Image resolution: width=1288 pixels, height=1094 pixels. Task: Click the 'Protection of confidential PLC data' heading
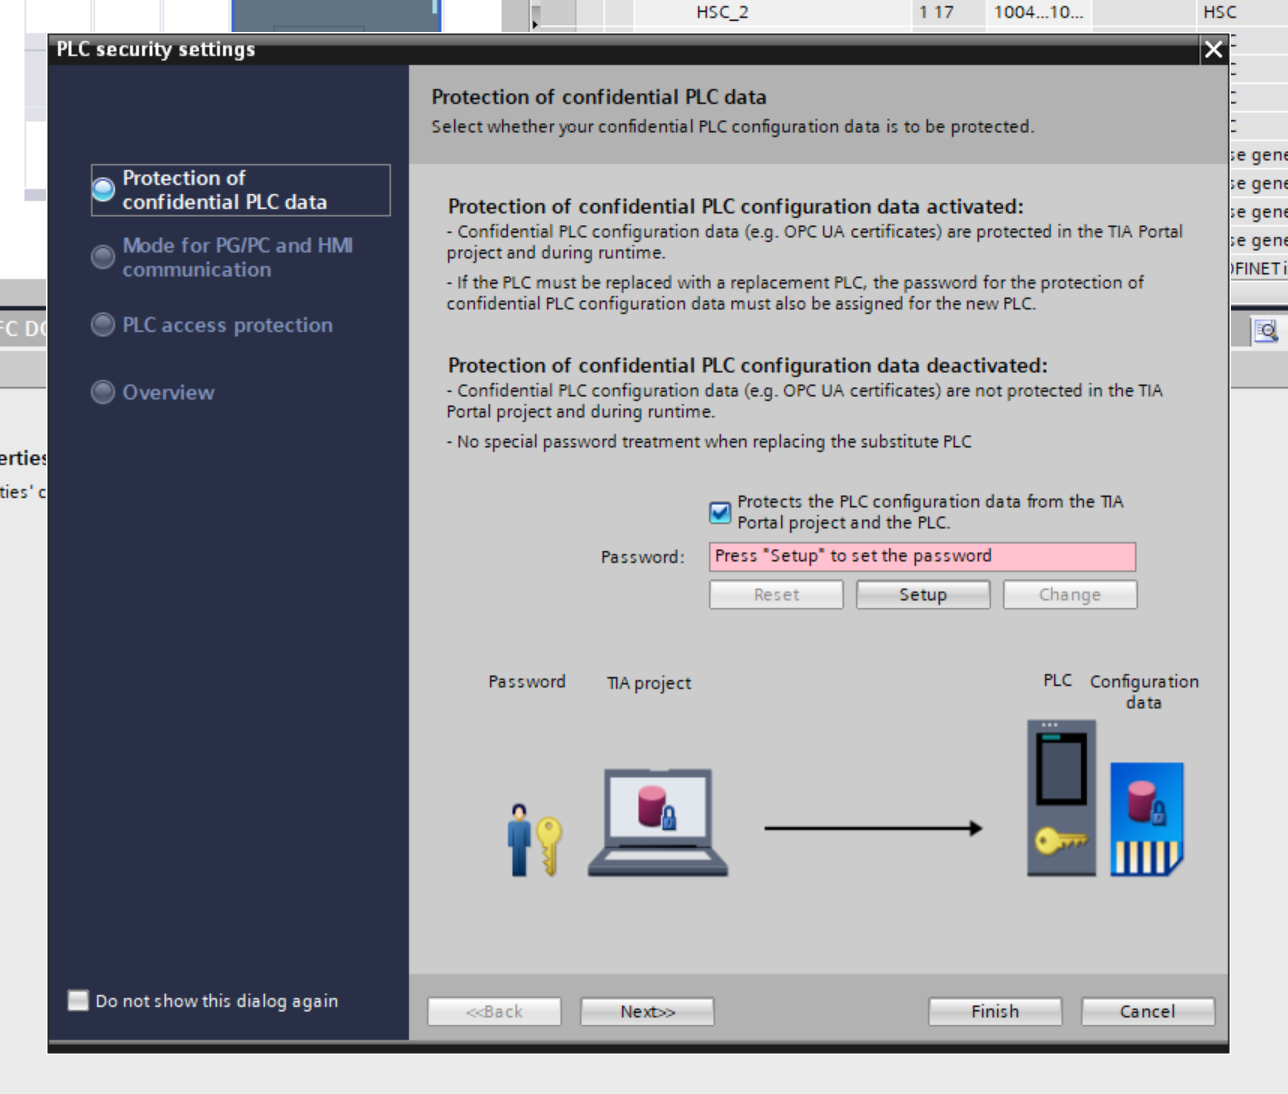[599, 97]
